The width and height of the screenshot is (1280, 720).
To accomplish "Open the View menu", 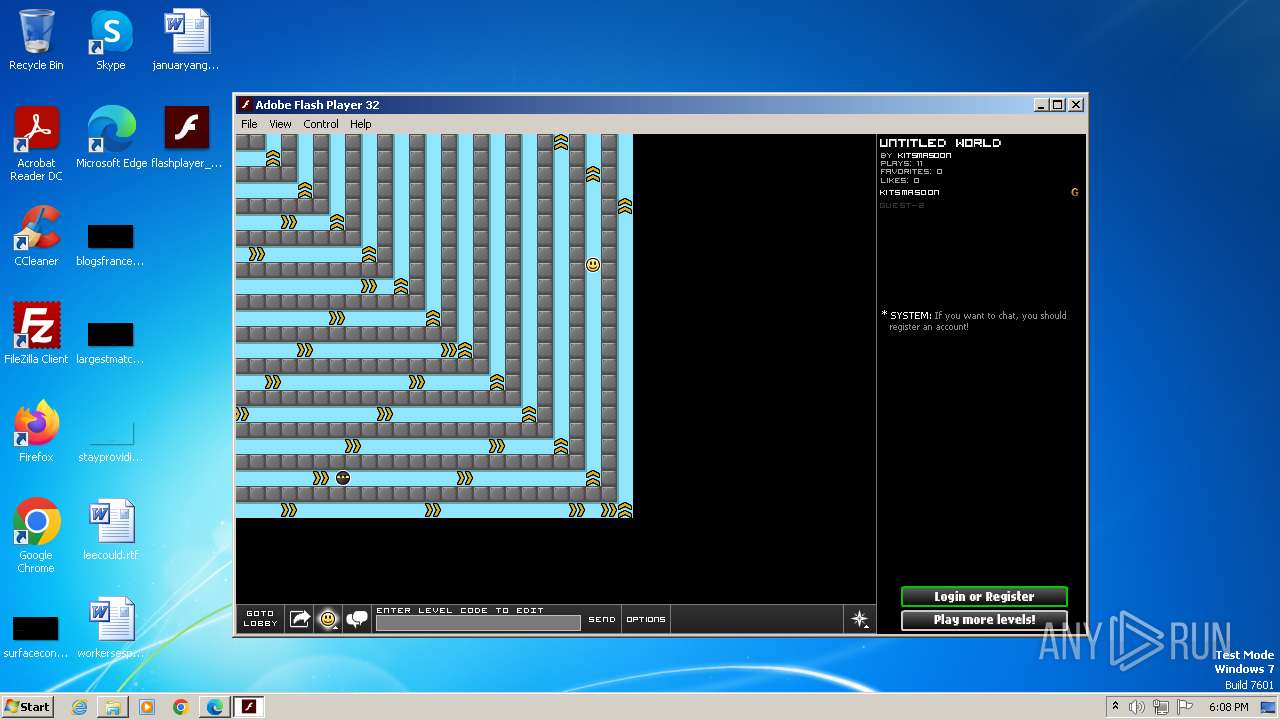I will click(x=280, y=124).
